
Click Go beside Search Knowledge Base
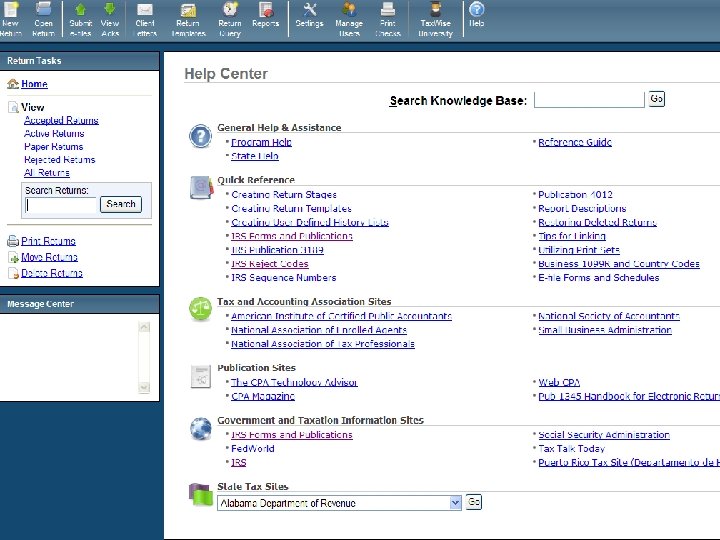(x=657, y=99)
